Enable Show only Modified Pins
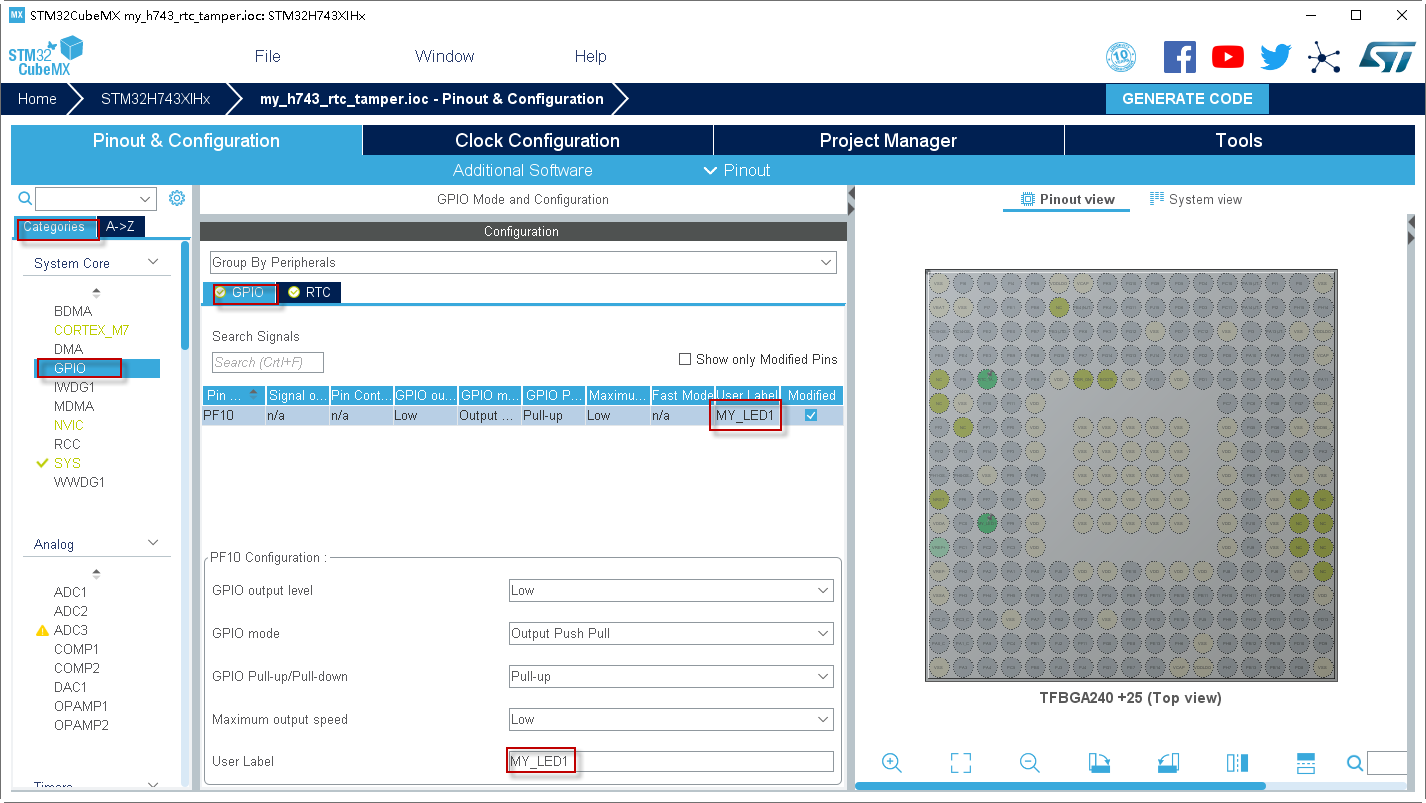This screenshot has width=1426, height=803. [x=686, y=359]
